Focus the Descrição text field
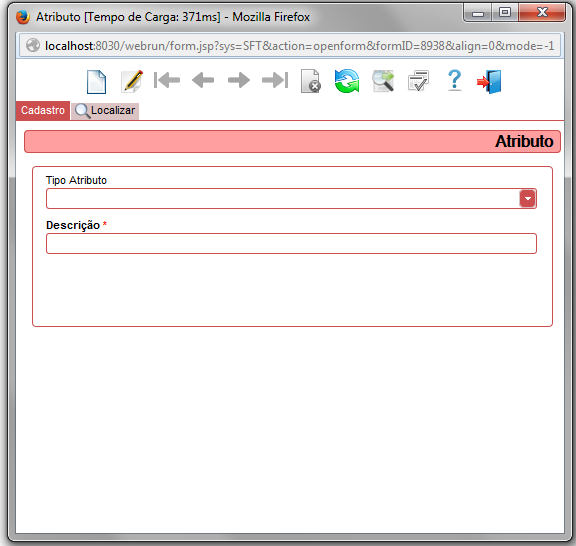The width and height of the screenshot is (576, 546). pyautogui.click(x=291, y=243)
